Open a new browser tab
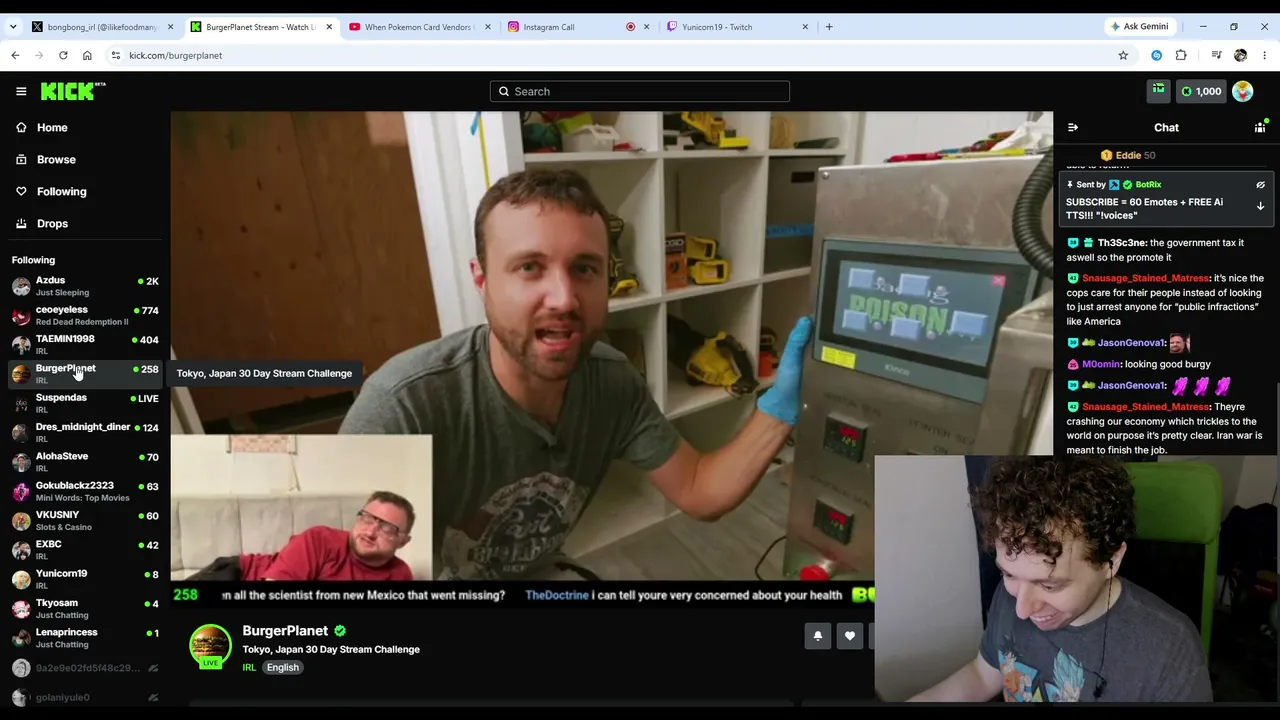1280x720 pixels. [829, 27]
